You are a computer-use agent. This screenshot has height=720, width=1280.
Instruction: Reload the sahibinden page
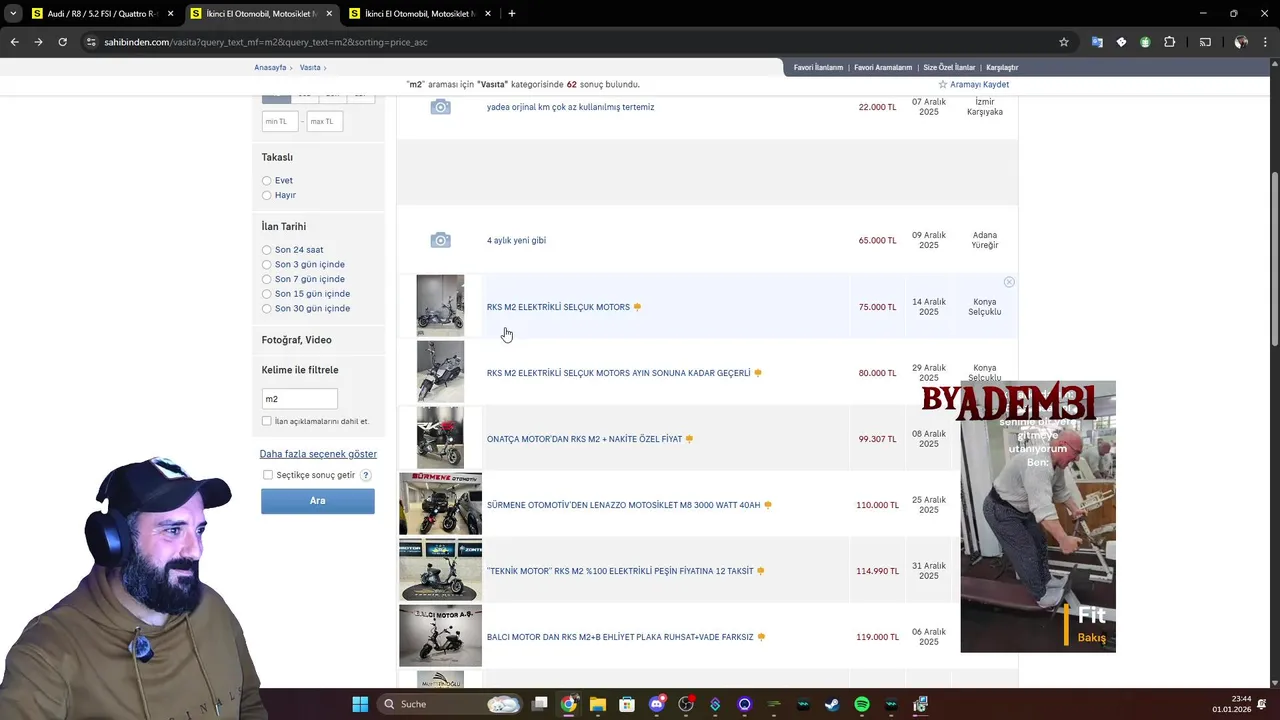coord(62,42)
